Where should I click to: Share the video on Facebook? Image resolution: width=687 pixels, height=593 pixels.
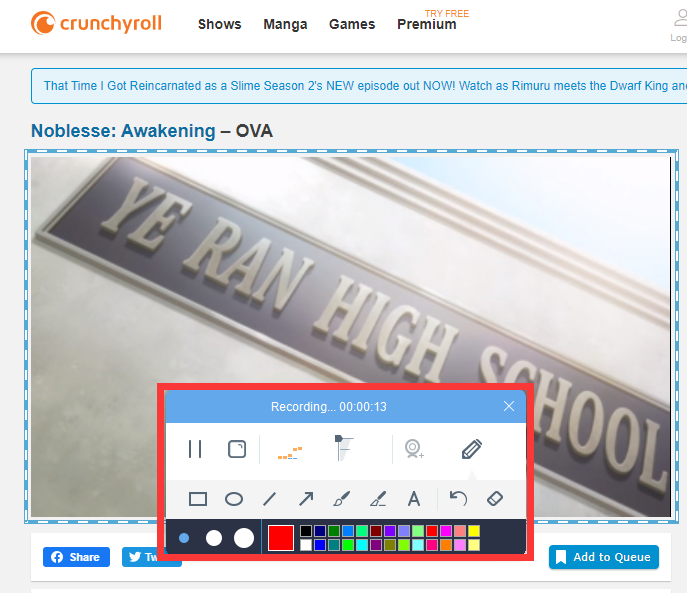(76, 557)
